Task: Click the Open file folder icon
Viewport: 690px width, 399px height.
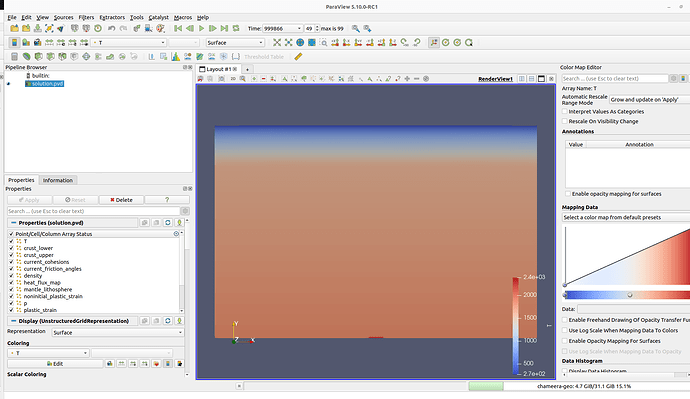Action: pos(15,29)
